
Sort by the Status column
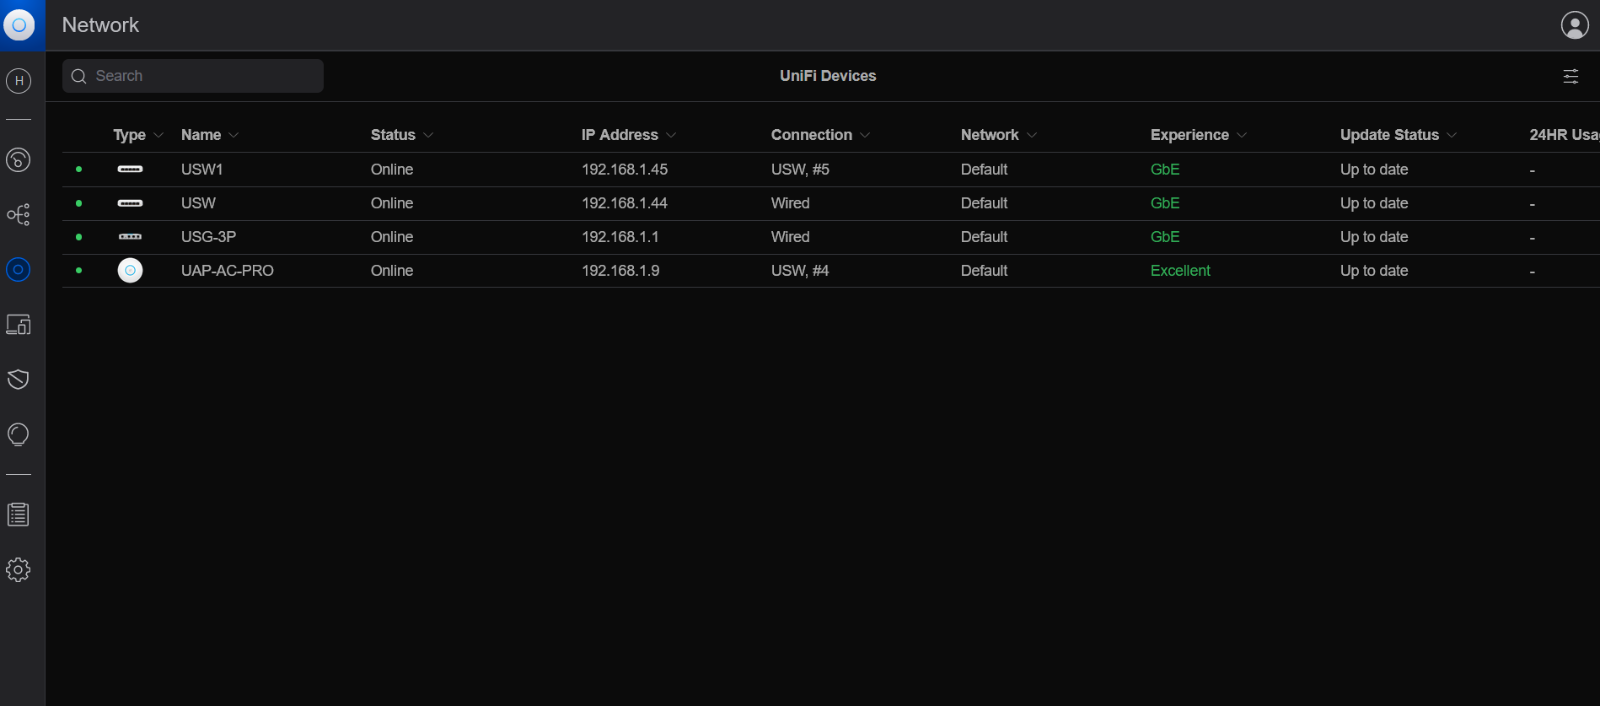402,135
